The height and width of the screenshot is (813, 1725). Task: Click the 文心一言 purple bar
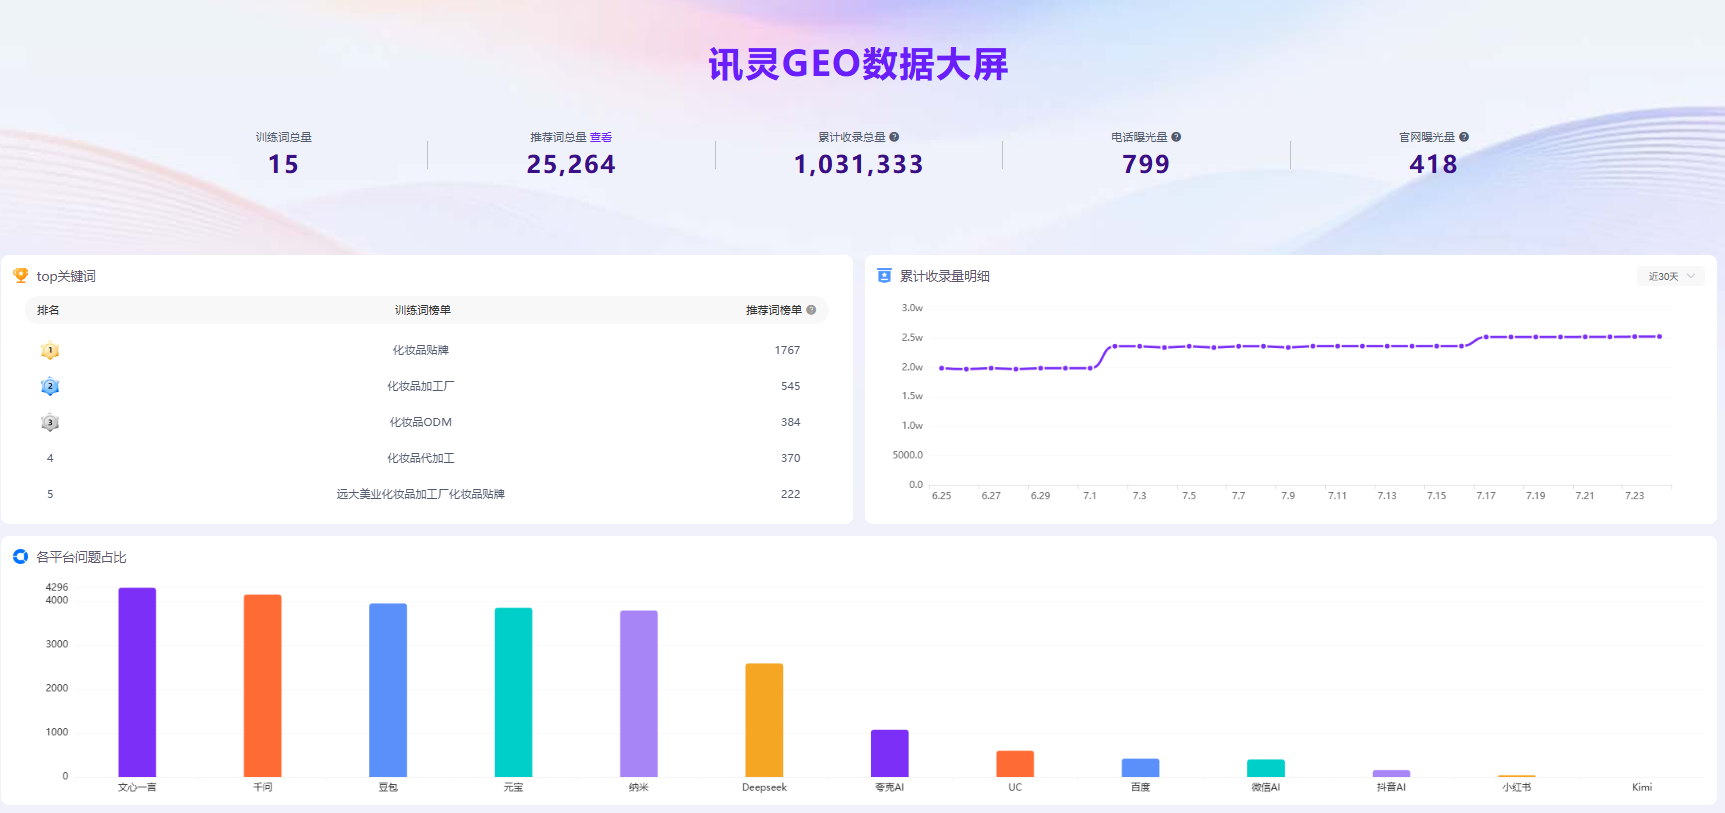137,682
